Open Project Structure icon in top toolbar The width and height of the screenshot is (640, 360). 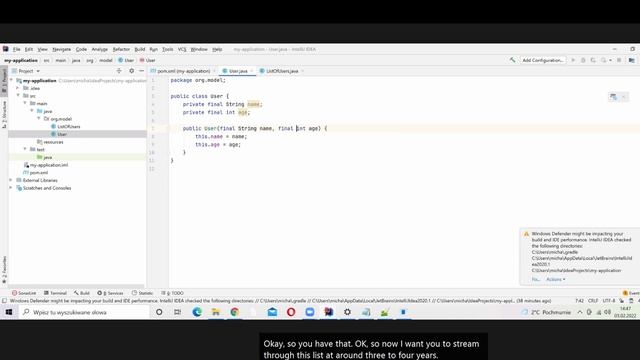click(631, 60)
